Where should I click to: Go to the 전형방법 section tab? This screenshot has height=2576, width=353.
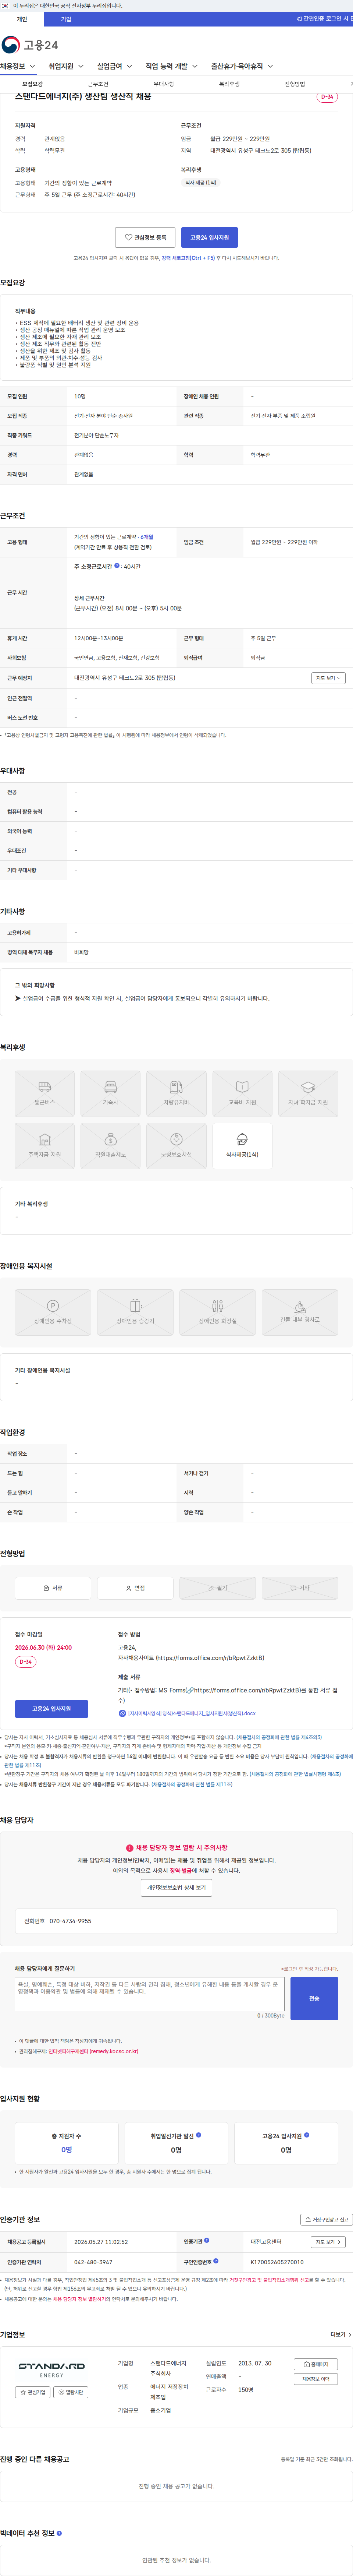tap(295, 84)
